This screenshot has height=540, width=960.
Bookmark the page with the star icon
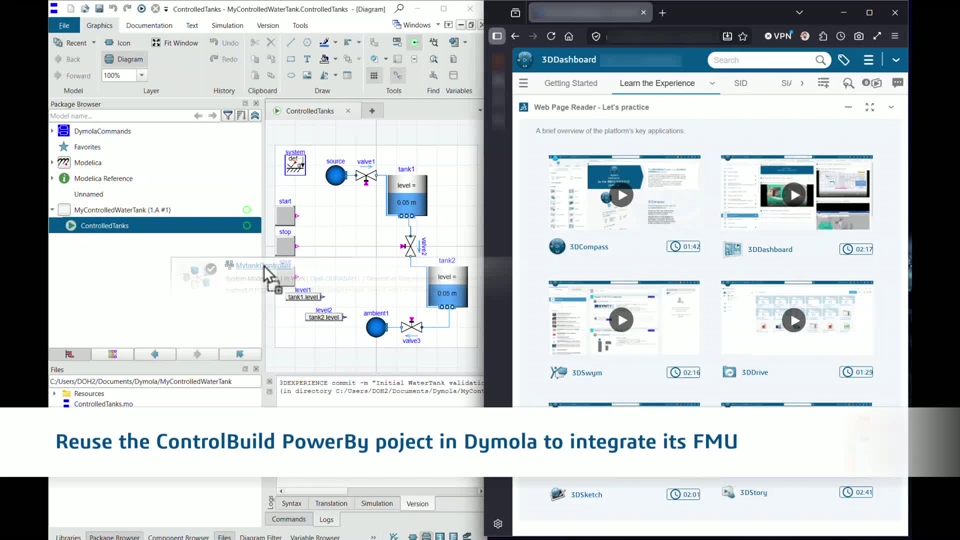pyautogui.click(x=743, y=36)
